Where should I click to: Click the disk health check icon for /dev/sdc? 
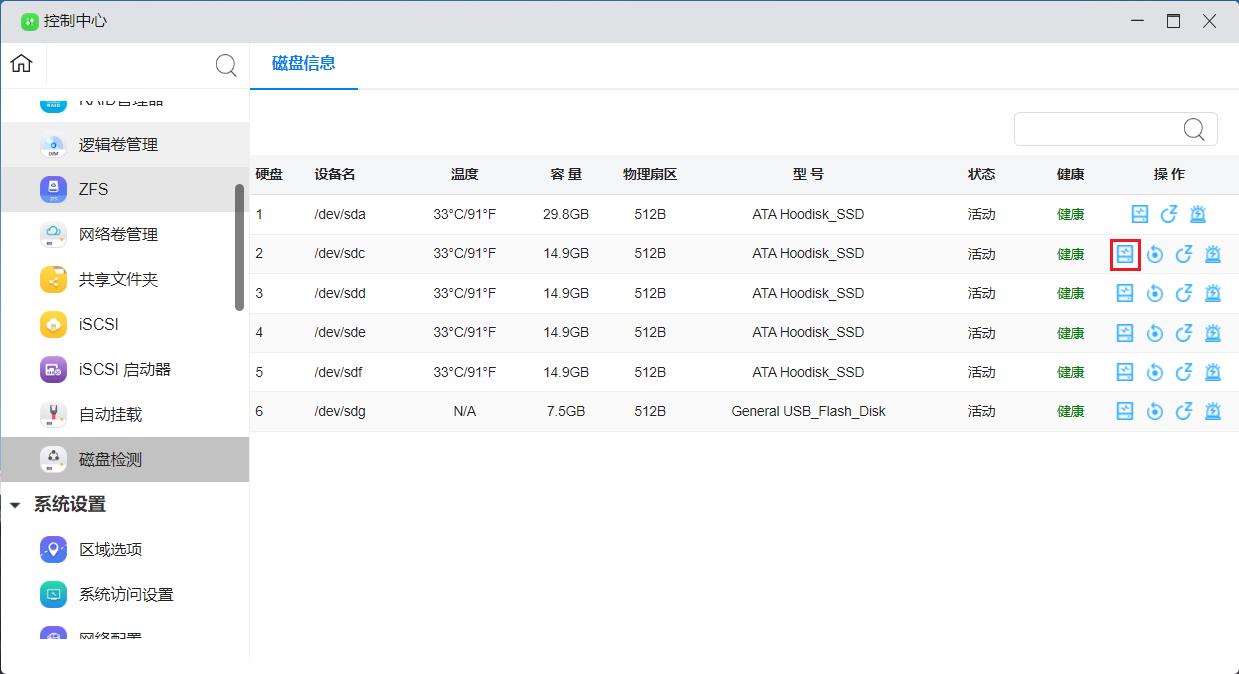point(1125,254)
